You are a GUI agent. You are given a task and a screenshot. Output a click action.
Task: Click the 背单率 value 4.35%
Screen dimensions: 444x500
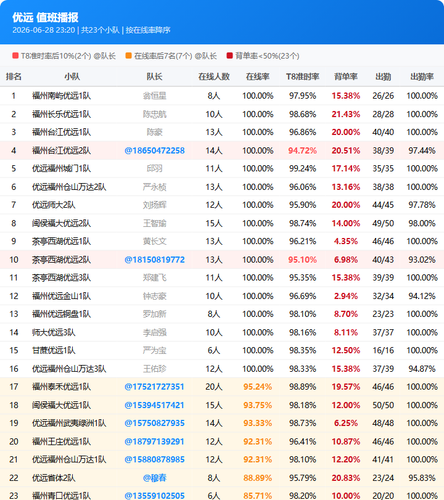[346, 241]
